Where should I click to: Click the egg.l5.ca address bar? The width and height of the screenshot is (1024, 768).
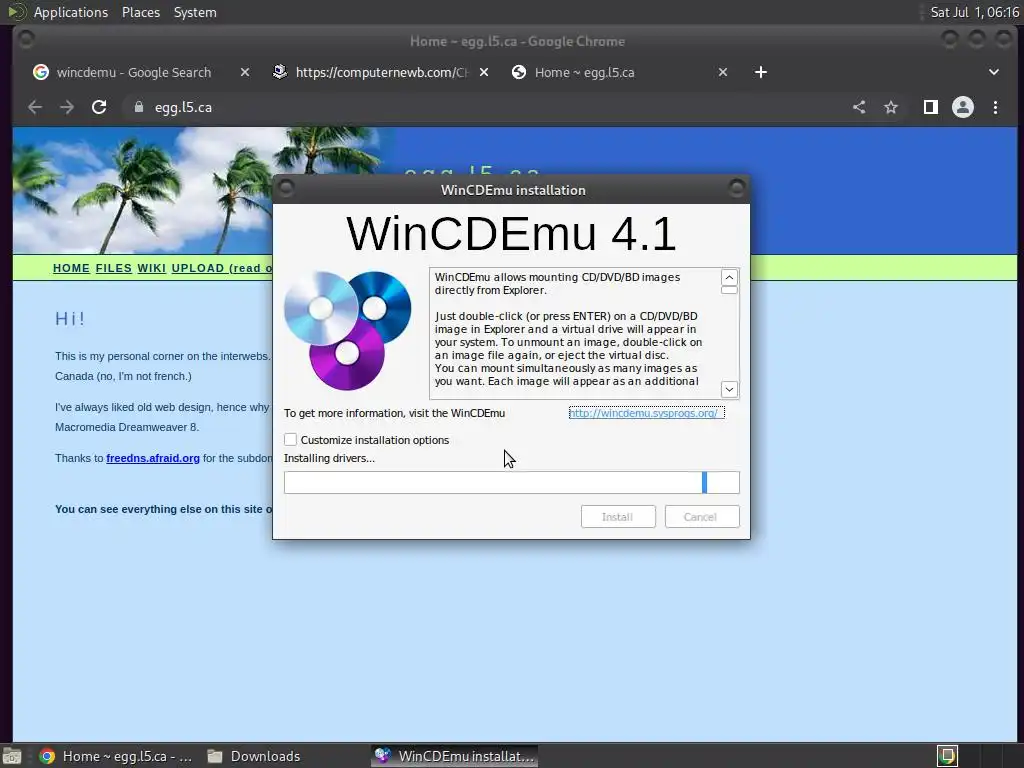[483, 107]
